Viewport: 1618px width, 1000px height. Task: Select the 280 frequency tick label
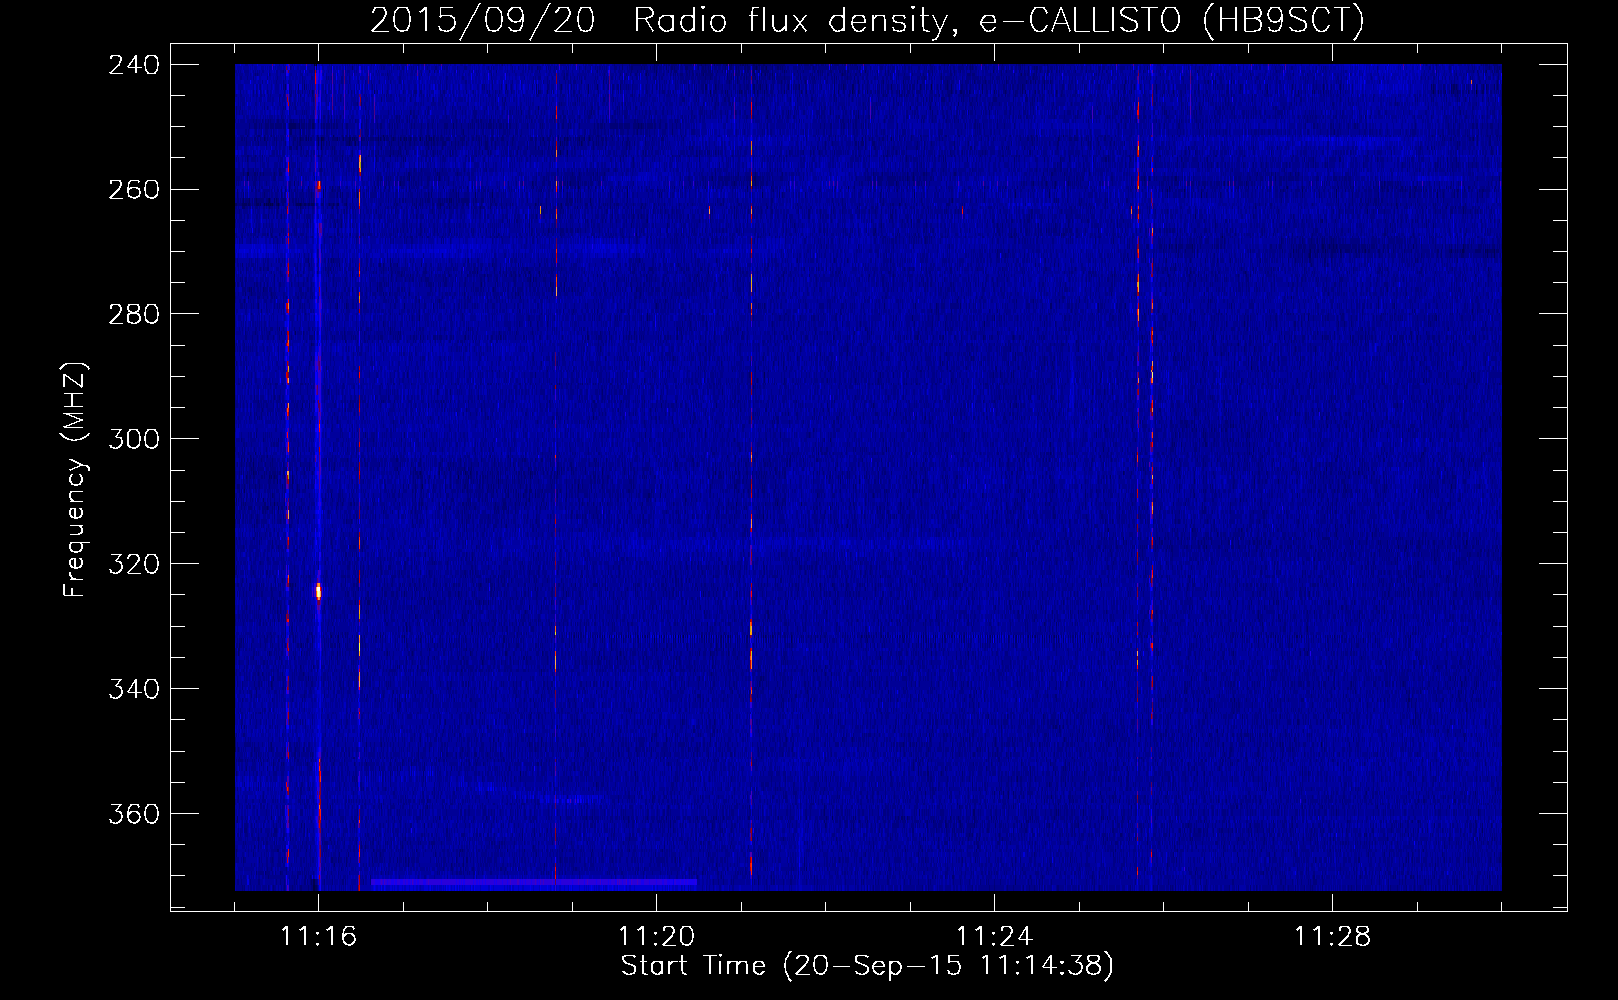tap(134, 315)
